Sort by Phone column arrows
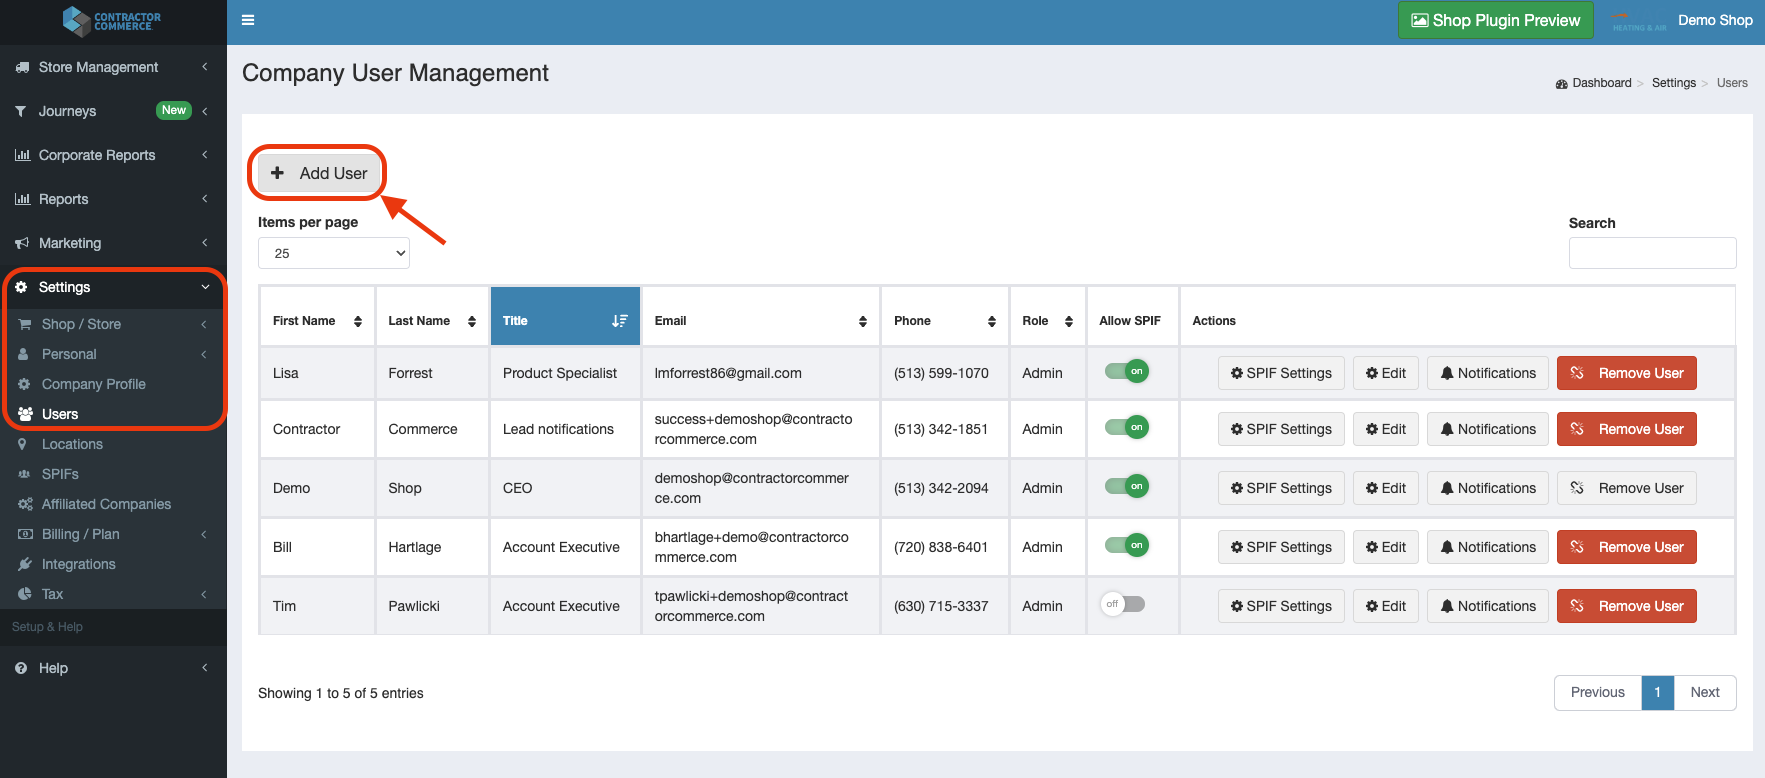 tap(992, 321)
